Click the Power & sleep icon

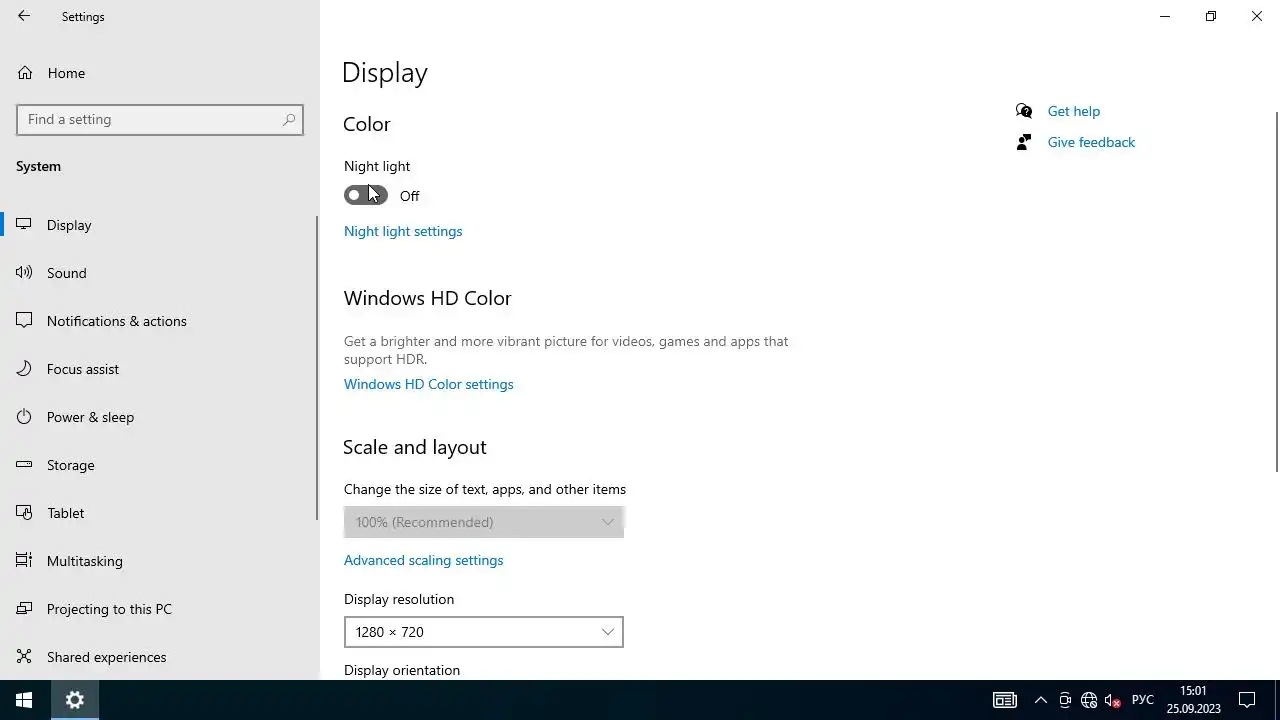pos(25,417)
